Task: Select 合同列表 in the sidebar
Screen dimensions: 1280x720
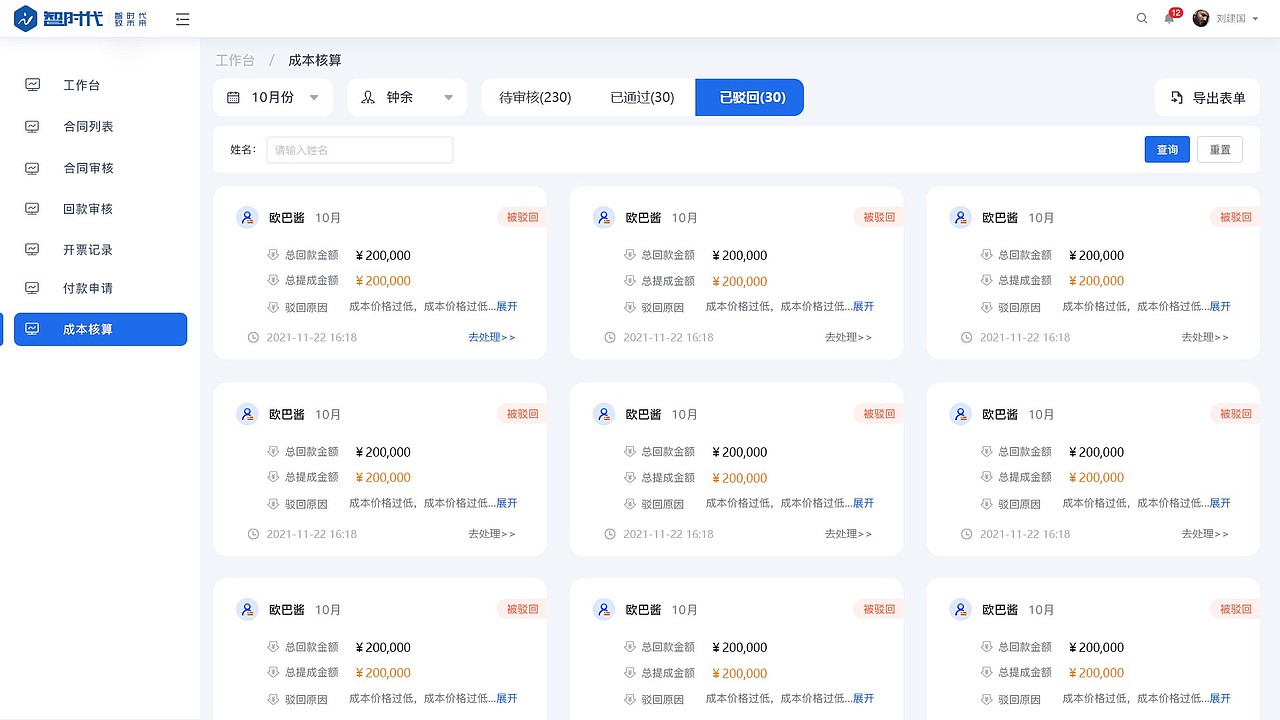Action: tap(89, 126)
